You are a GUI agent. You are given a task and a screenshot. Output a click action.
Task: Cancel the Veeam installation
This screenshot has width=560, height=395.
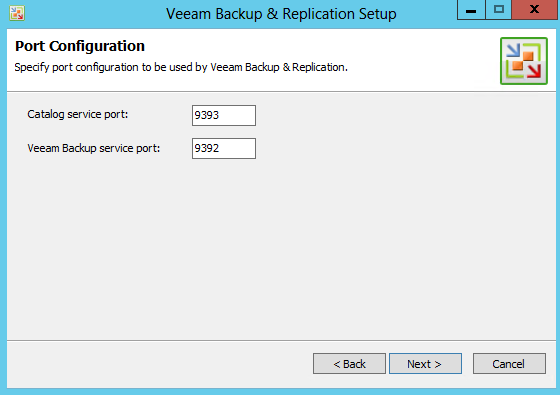click(x=509, y=364)
